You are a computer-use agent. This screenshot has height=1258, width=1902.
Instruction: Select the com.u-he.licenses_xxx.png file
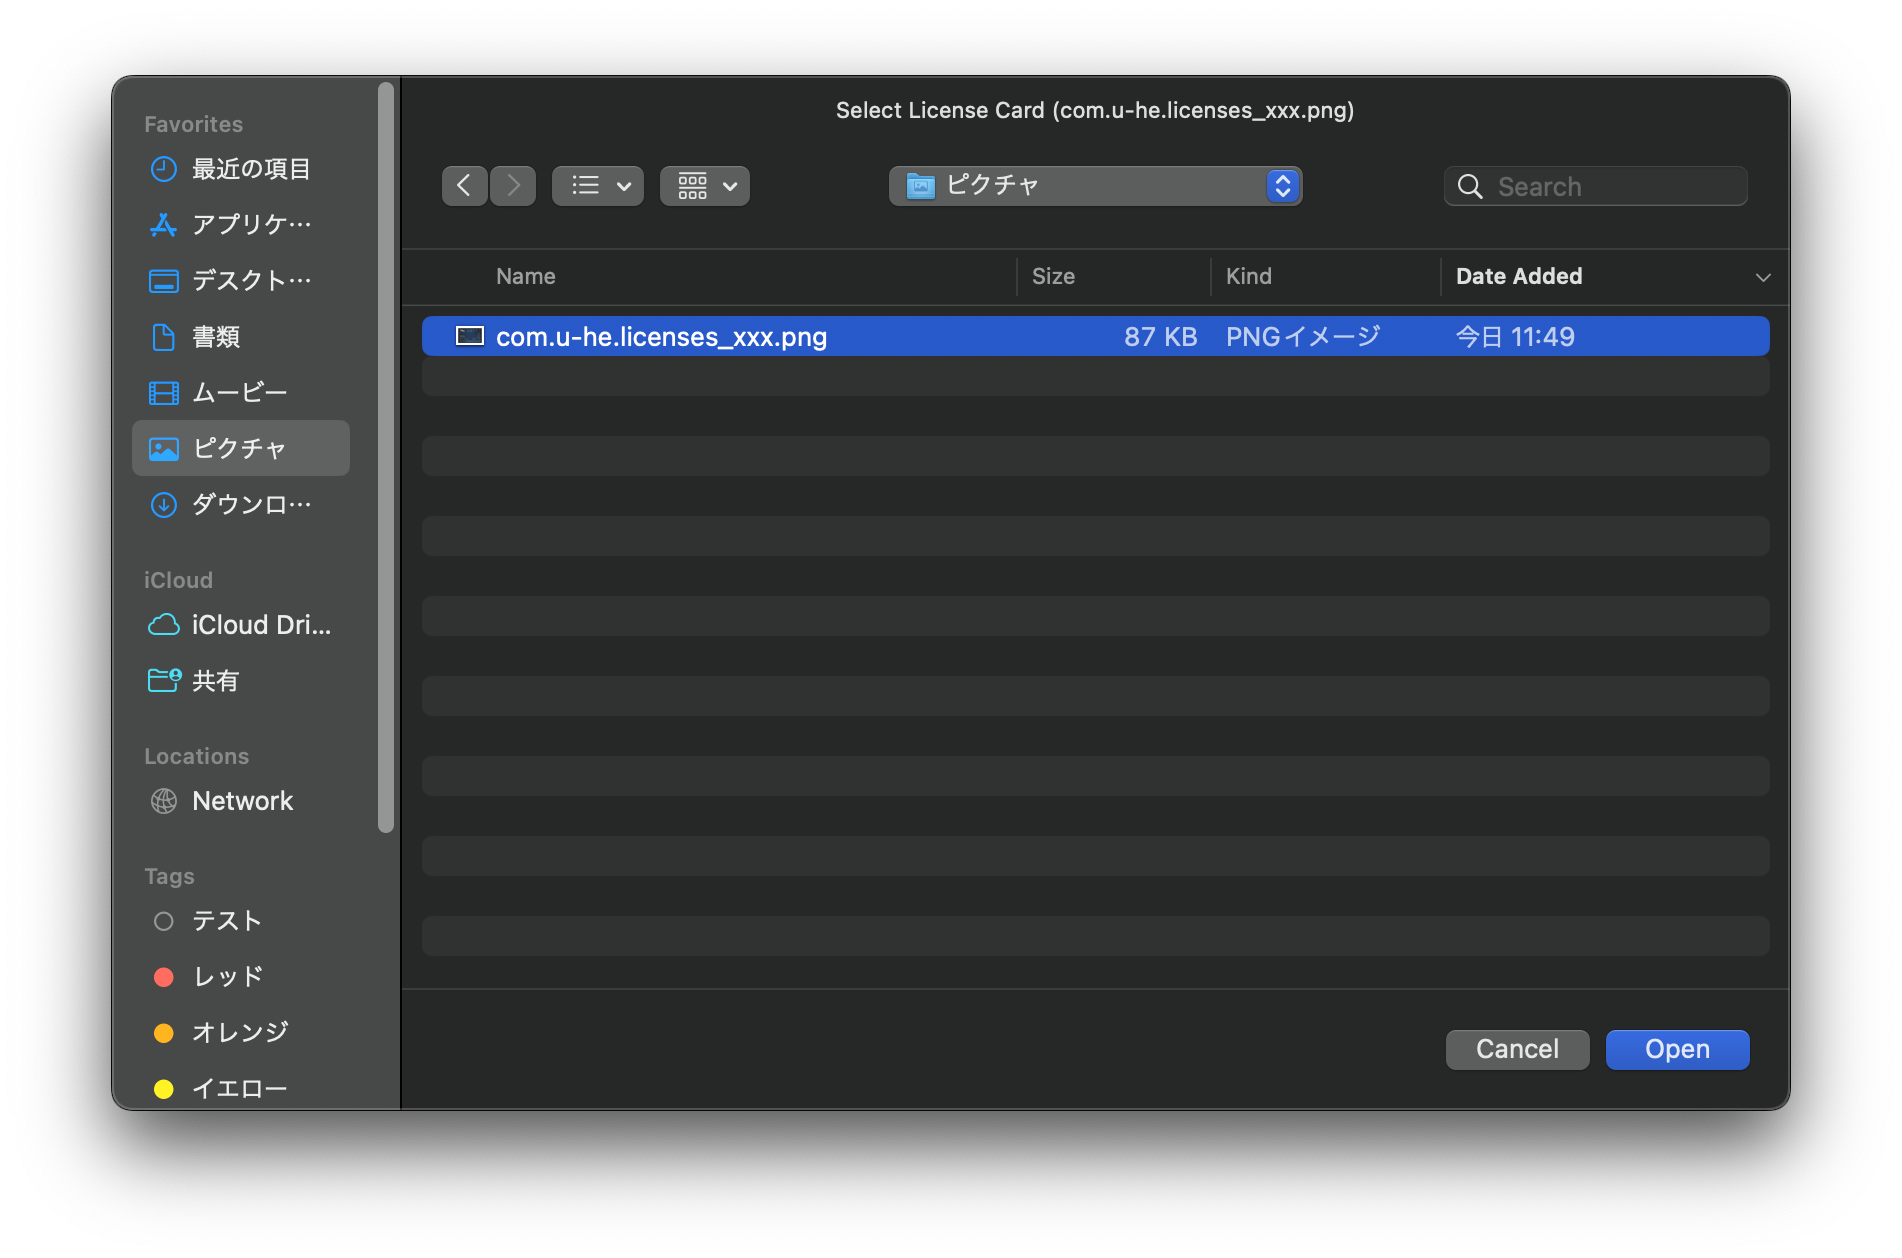(661, 337)
